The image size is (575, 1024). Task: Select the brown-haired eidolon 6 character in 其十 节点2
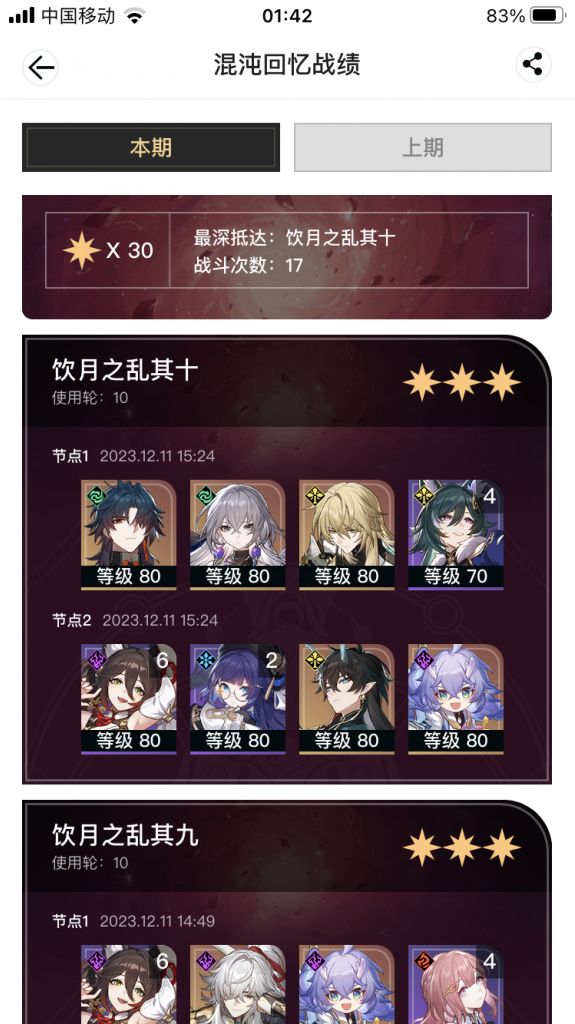pyautogui.click(x=129, y=699)
